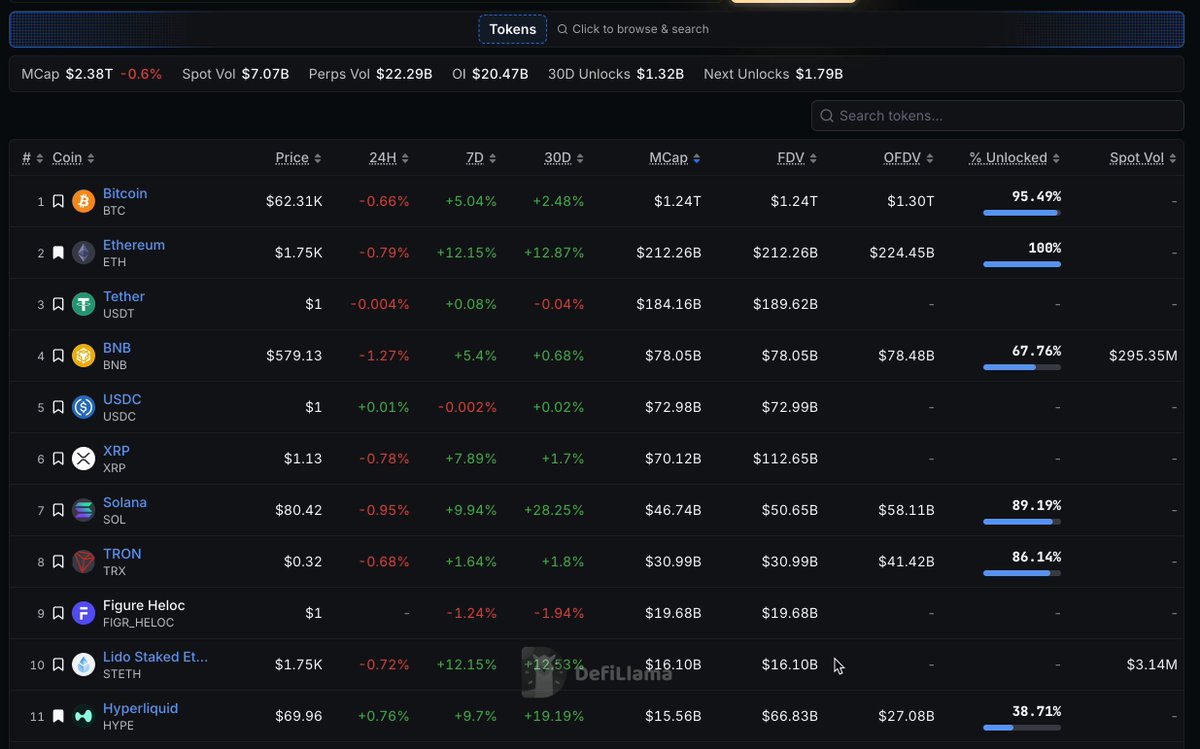The image size is (1200, 749).
Task: Click the Hyperliquid % Unlocked progress bar
Action: [1022, 727]
